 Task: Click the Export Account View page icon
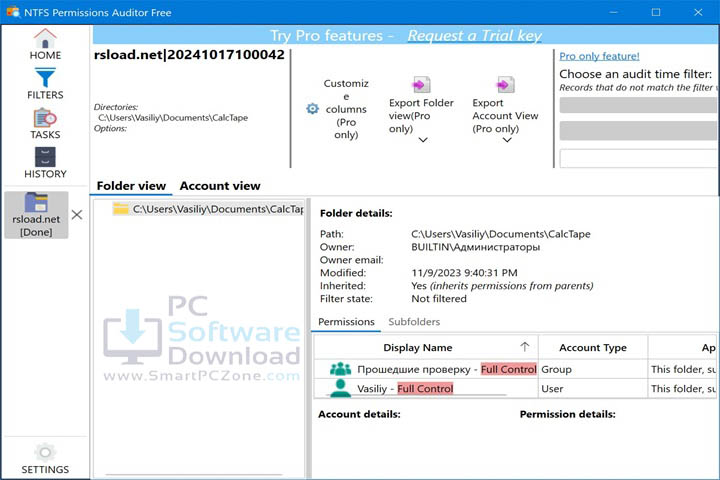coord(505,85)
